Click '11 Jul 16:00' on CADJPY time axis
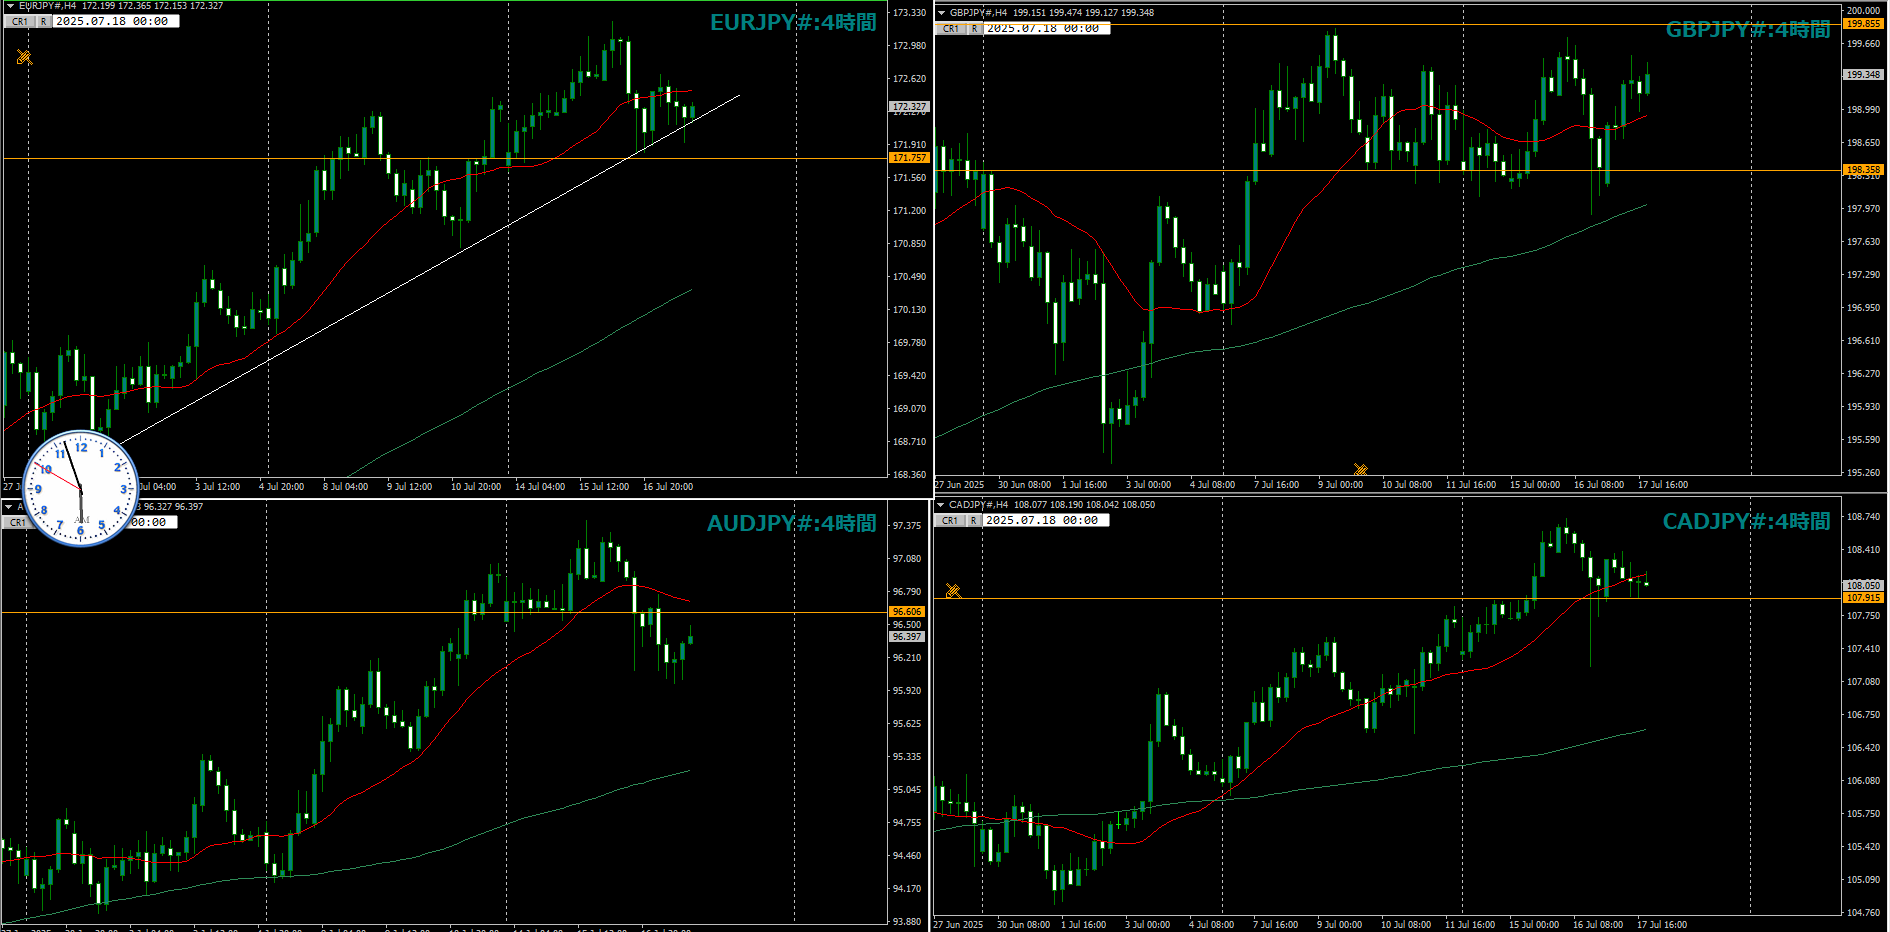1890x932 pixels. tap(1470, 925)
